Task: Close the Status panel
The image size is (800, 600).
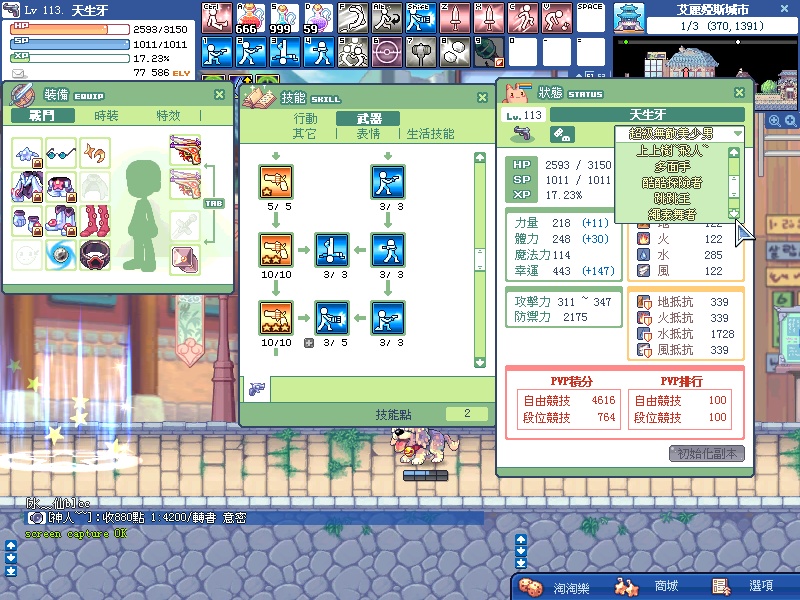Action: click(x=739, y=92)
